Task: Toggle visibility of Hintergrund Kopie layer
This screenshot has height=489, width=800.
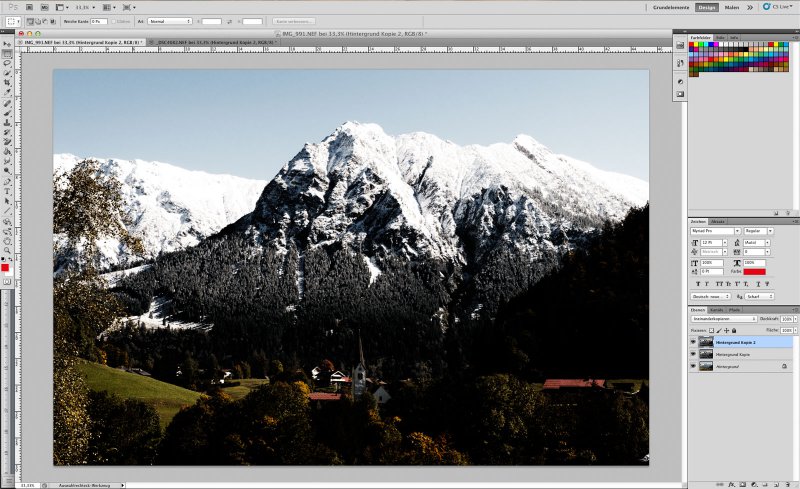Action: click(x=692, y=354)
